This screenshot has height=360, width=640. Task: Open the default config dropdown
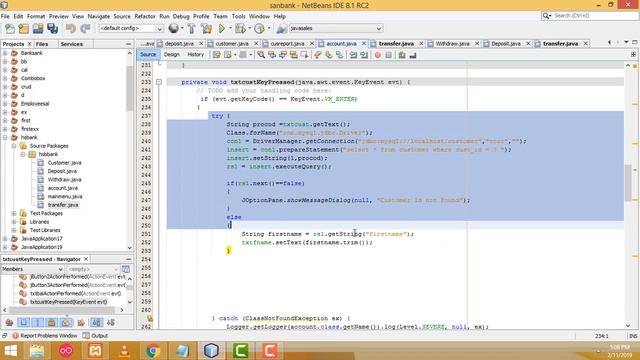pos(131,28)
